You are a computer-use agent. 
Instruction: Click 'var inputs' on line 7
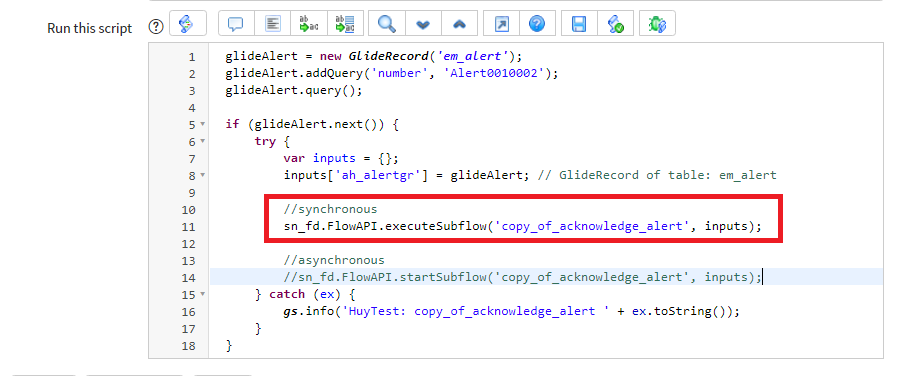coord(319,158)
